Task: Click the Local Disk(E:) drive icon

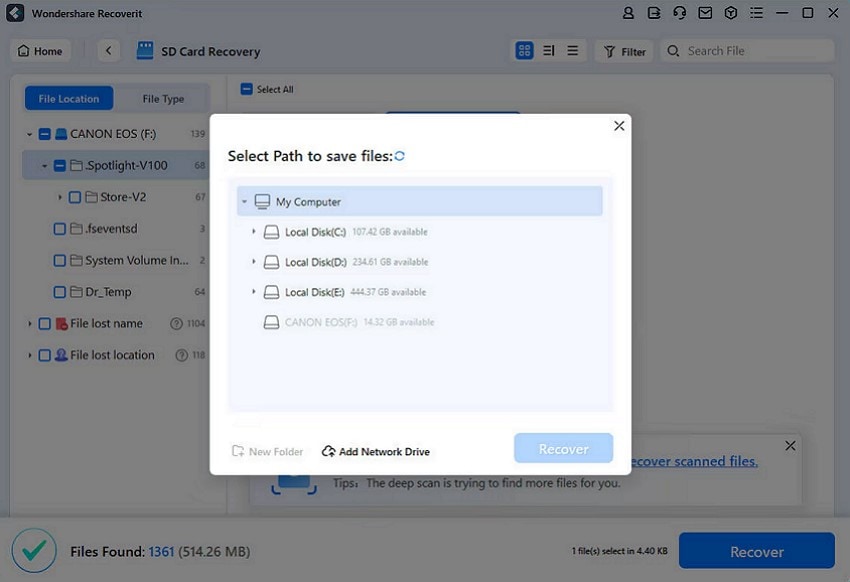Action: coord(271,293)
